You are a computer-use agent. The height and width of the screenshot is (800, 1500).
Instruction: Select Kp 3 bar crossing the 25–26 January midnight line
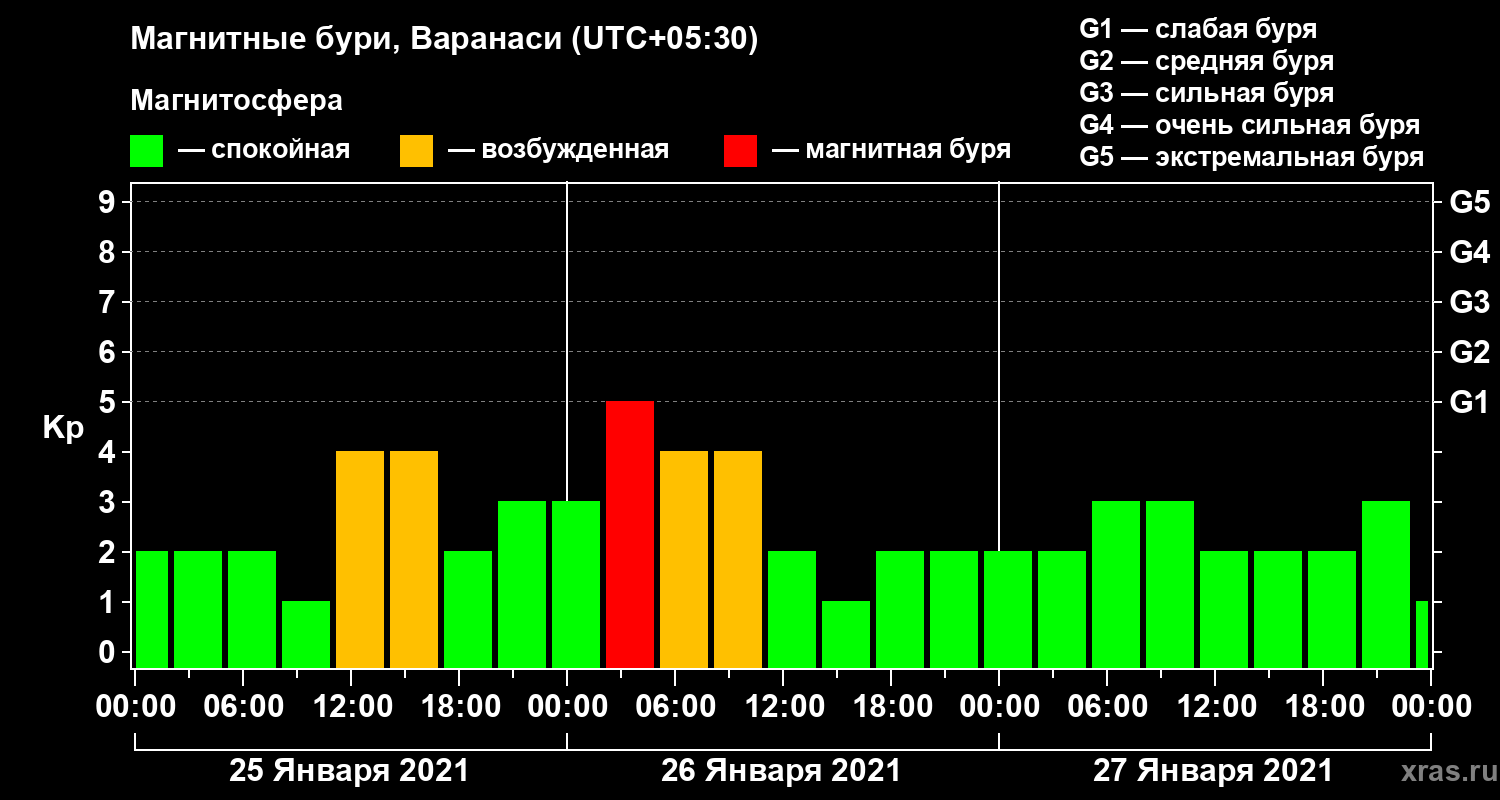tap(576, 584)
